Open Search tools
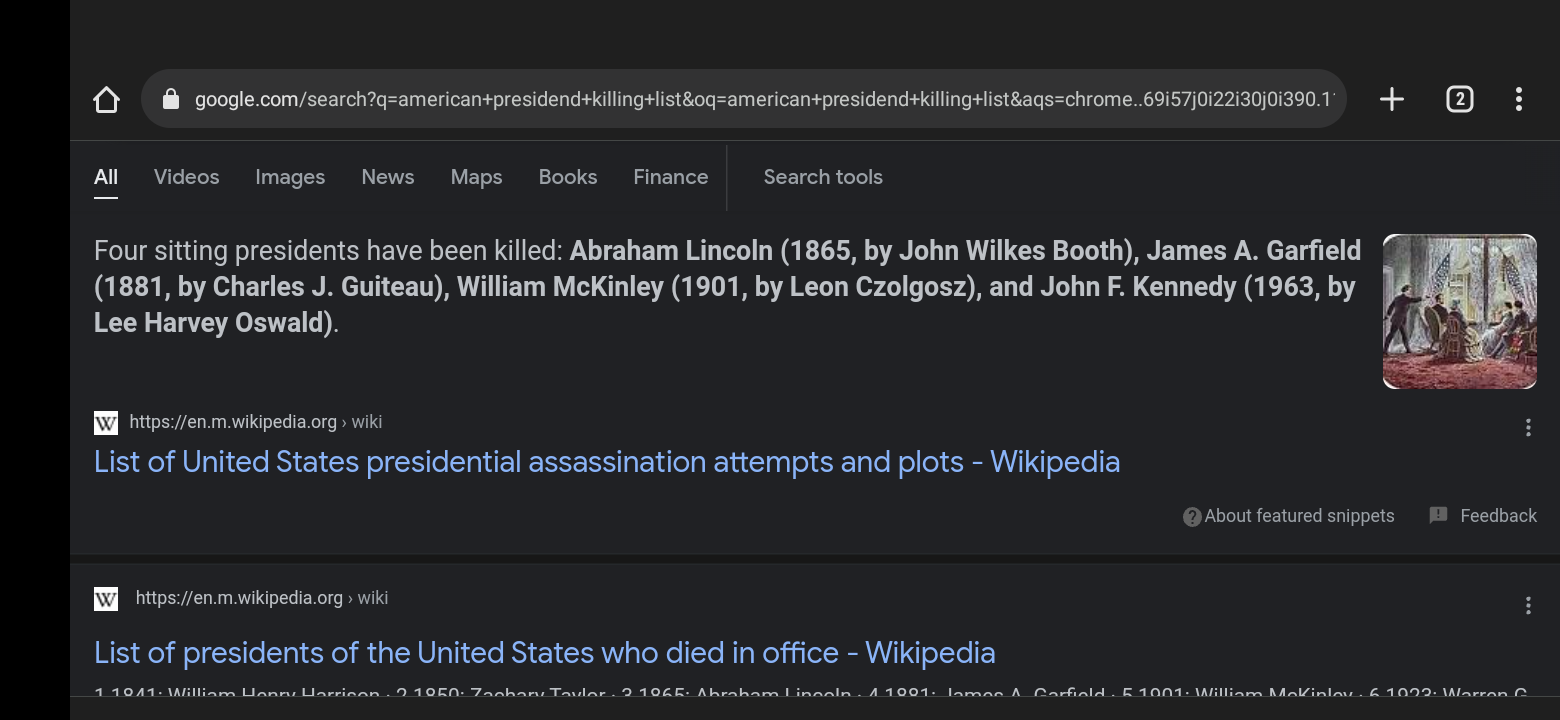The height and width of the screenshot is (720, 1560). click(x=823, y=177)
